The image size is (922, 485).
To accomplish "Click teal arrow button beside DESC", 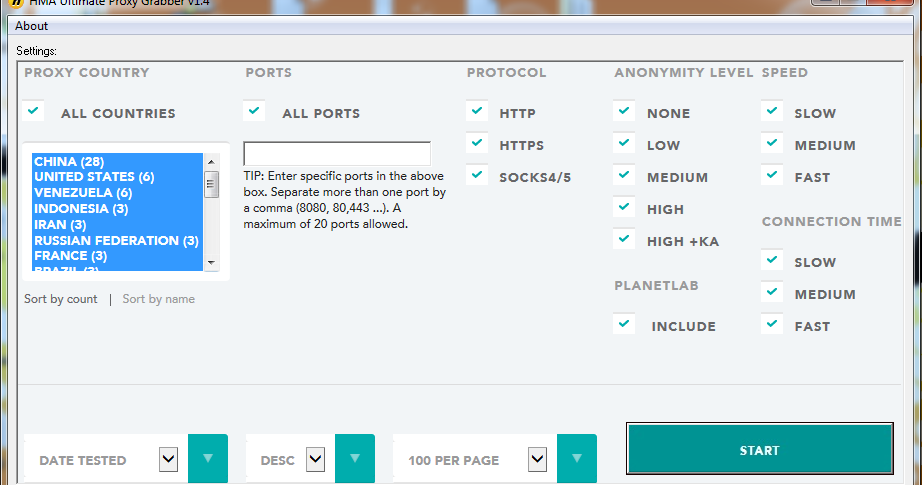I will point(355,459).
